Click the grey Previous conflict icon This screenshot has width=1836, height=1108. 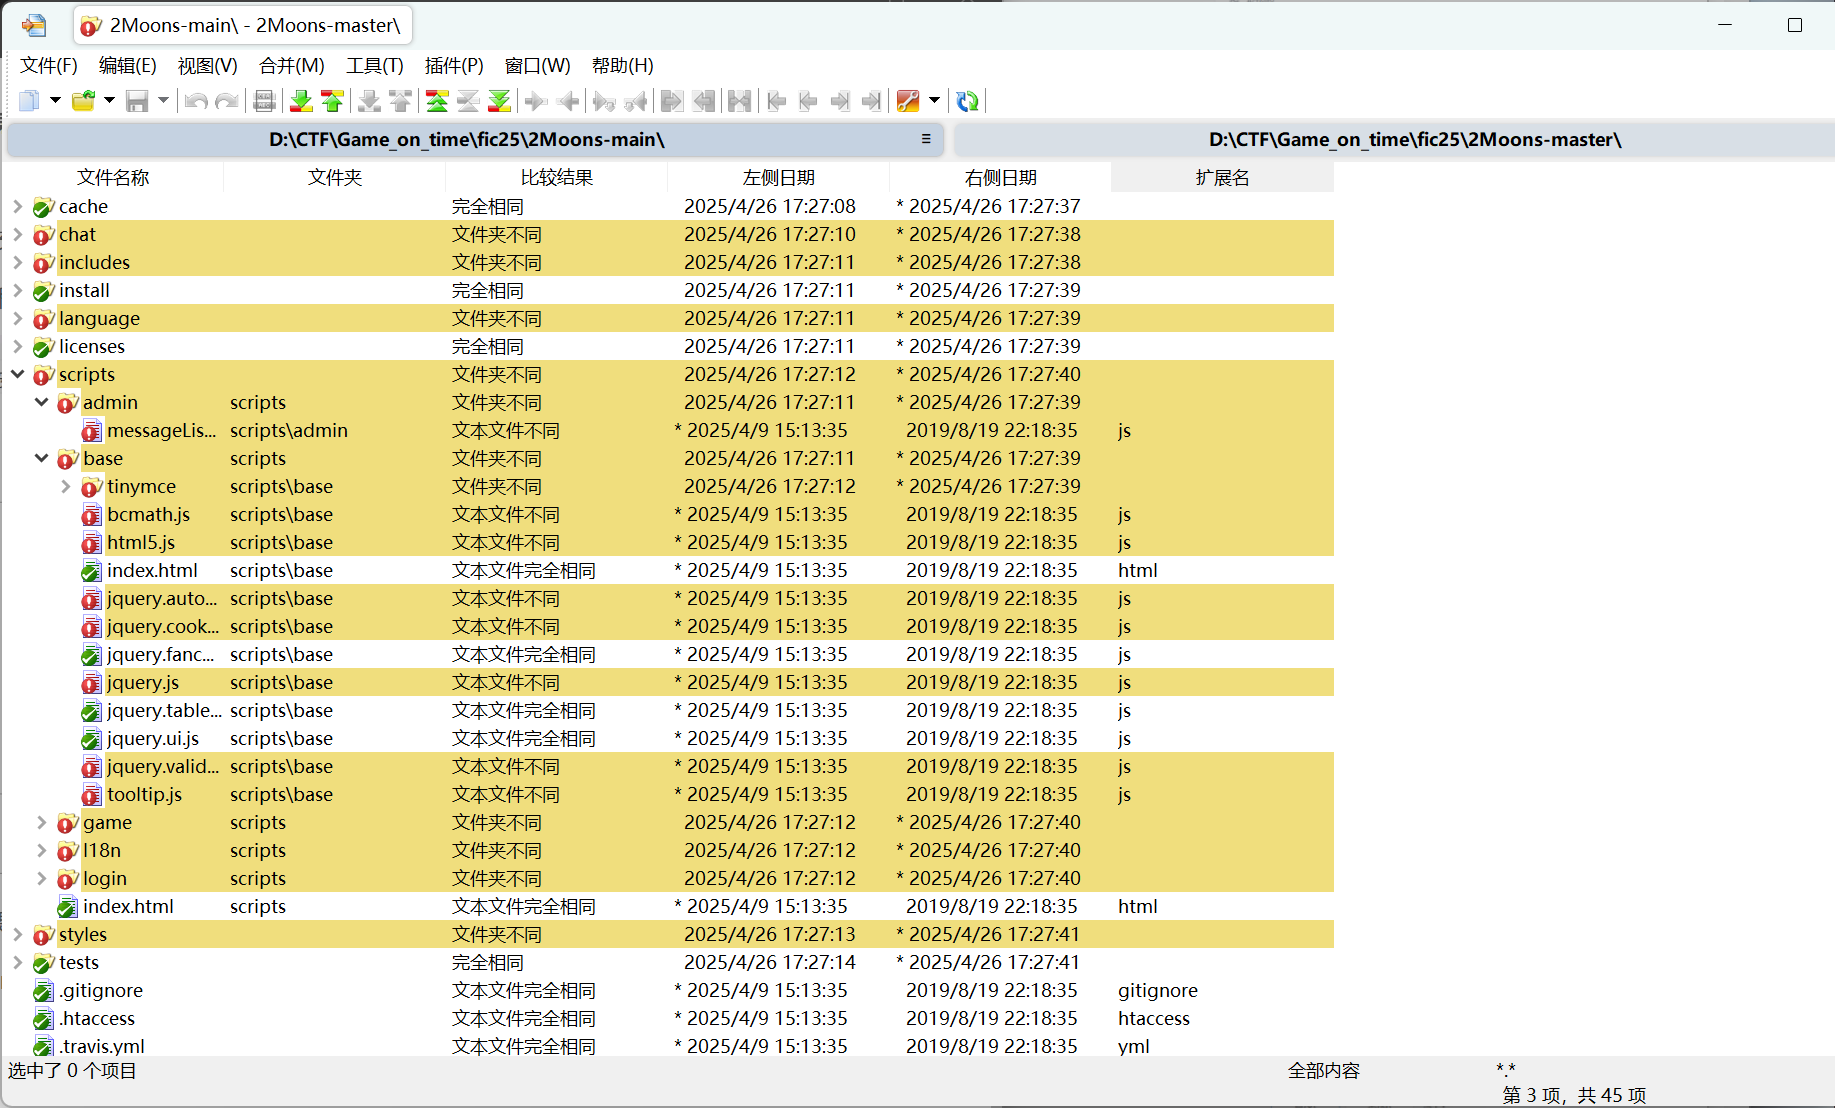coord(400,101)
